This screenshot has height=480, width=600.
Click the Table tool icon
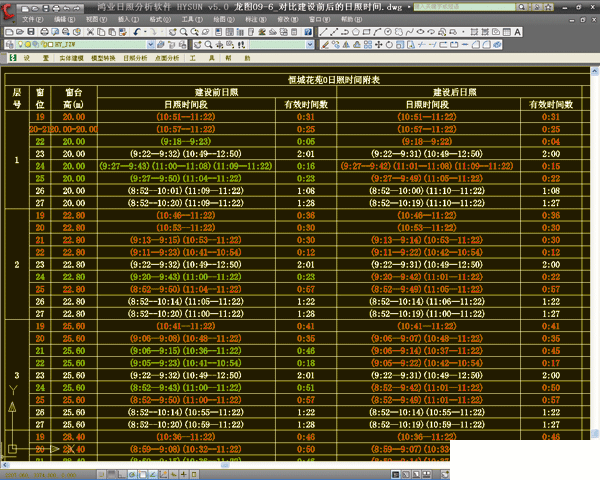(507, 32)
